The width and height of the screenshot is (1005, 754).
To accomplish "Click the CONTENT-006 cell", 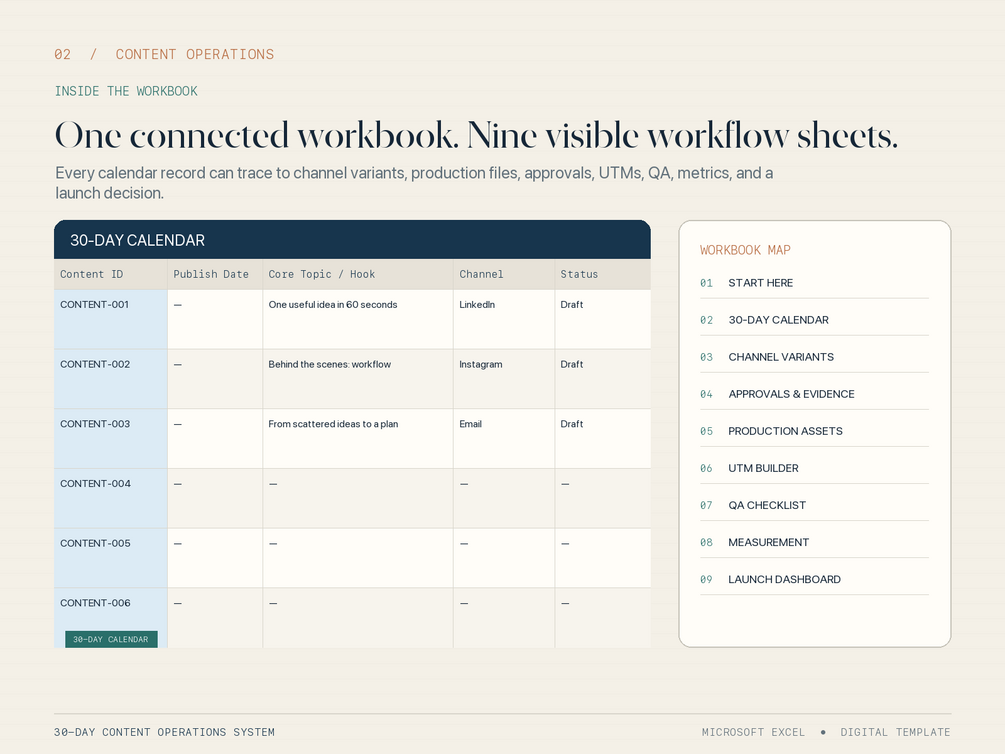I will [x=110, y=617].
